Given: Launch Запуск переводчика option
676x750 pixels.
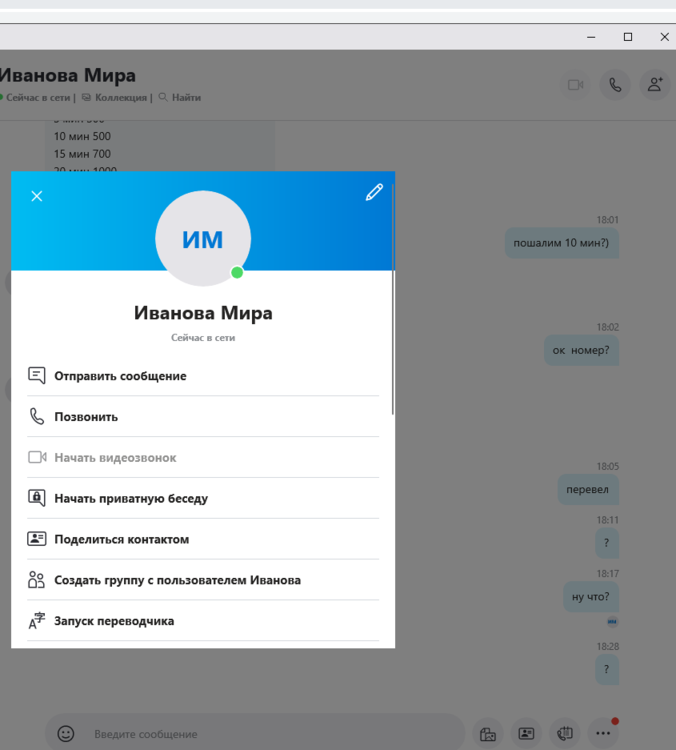Looking at the screenshot, I should point(113,621).
